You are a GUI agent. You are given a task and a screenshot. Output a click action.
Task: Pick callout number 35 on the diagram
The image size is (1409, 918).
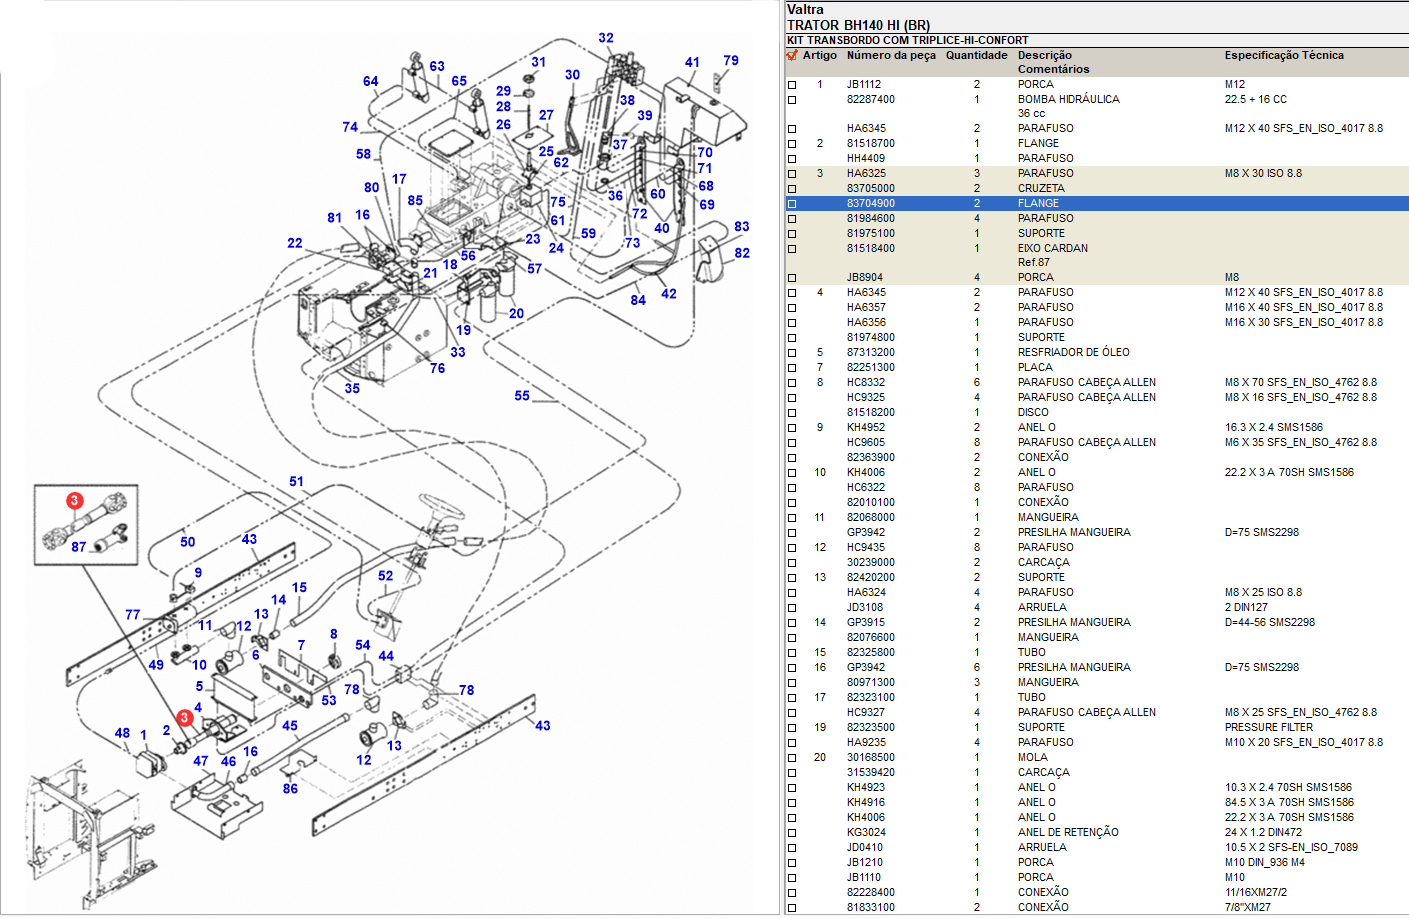[x=352, y=388]
